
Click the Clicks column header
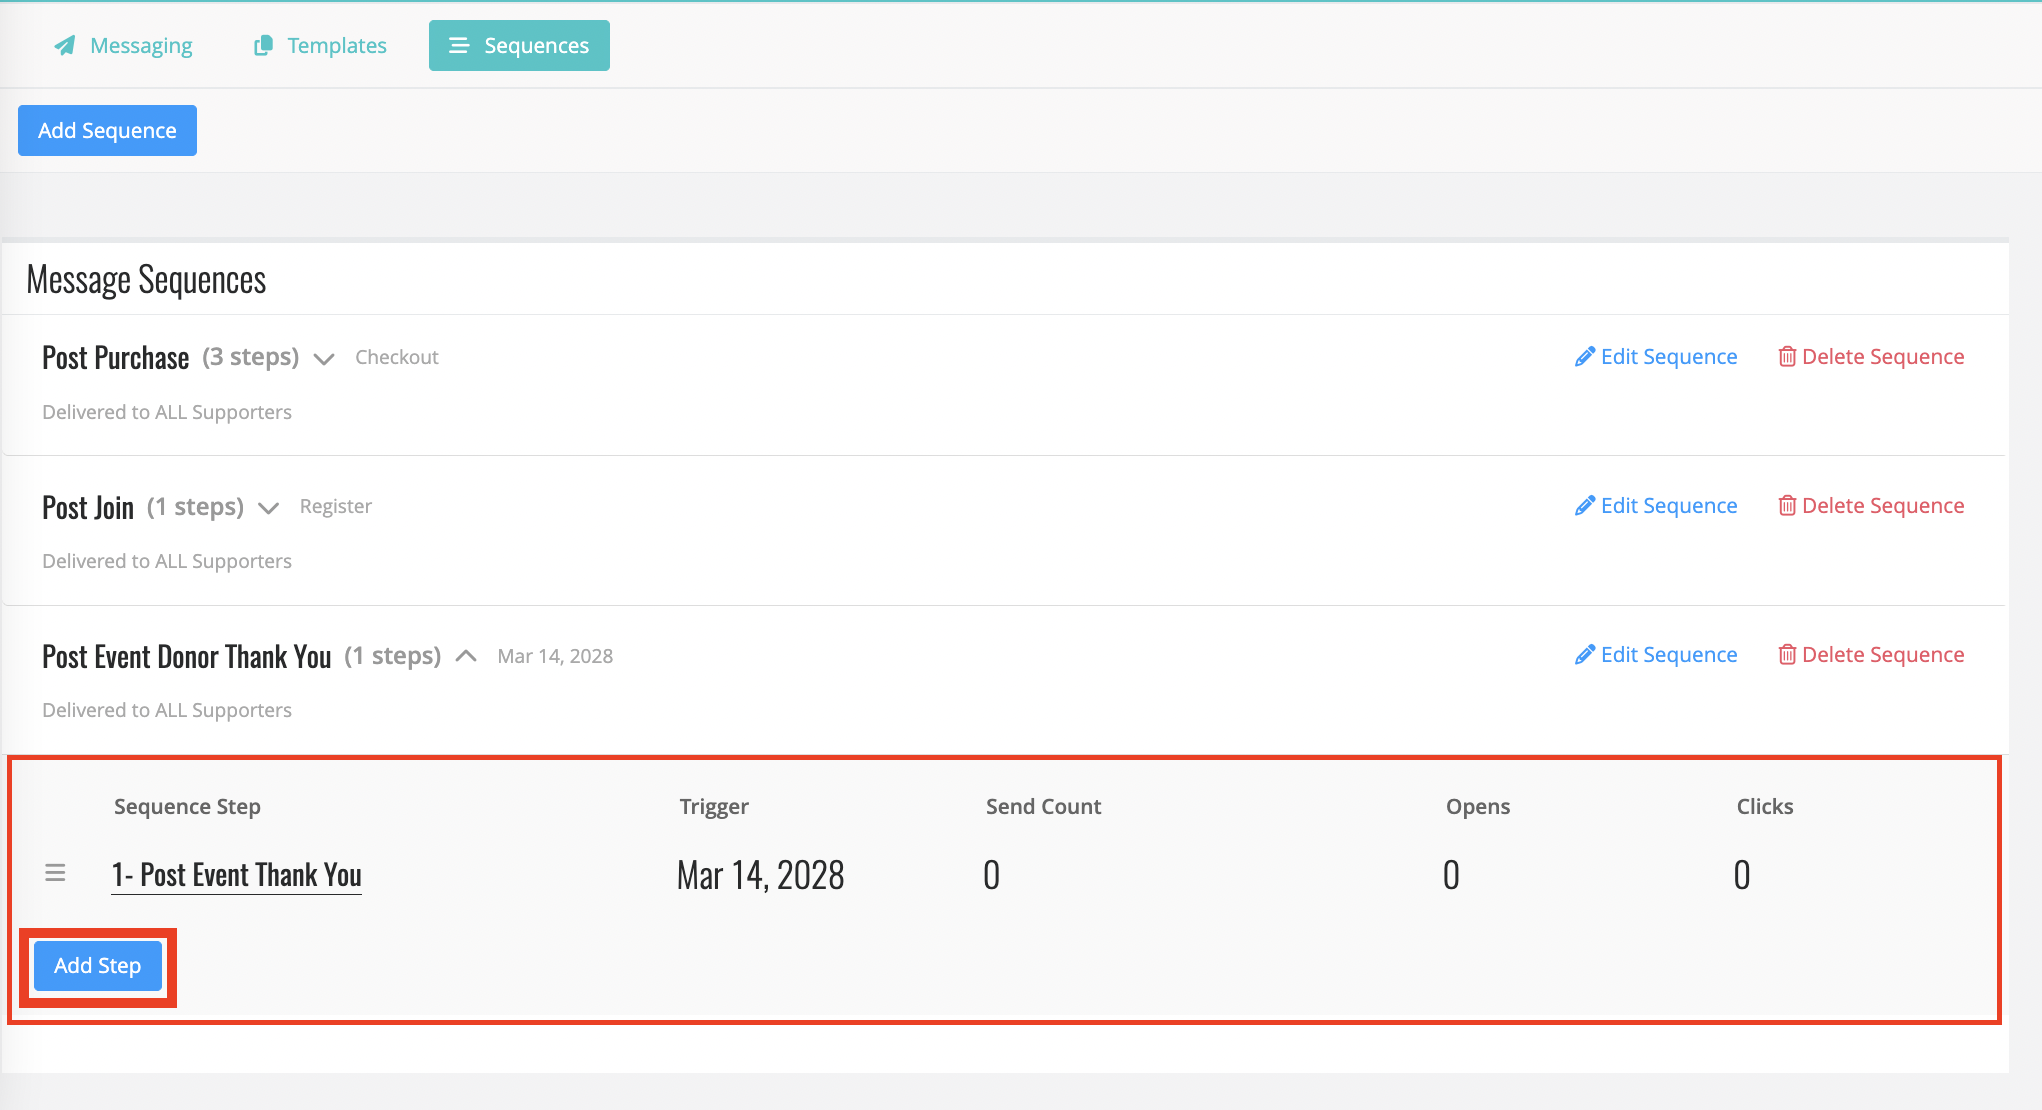click(1765, 806)
